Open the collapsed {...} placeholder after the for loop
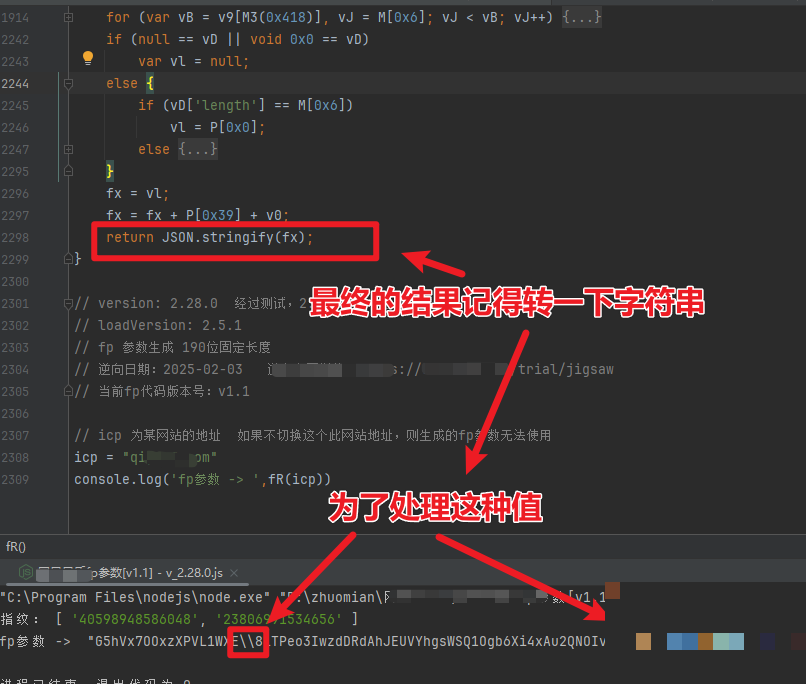 point(581,18)
